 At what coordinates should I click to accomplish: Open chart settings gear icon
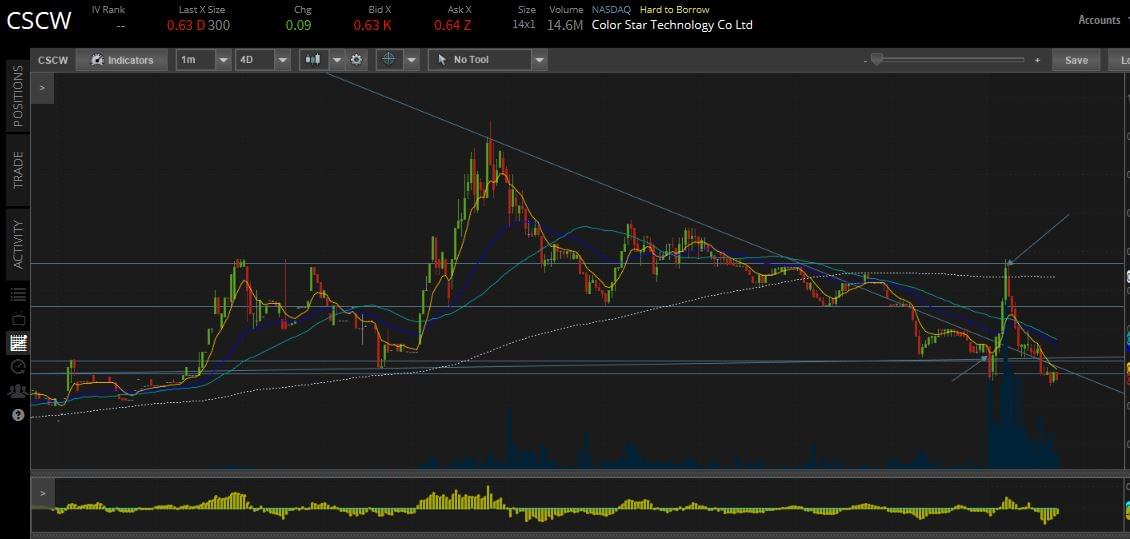tap(356, 60)
